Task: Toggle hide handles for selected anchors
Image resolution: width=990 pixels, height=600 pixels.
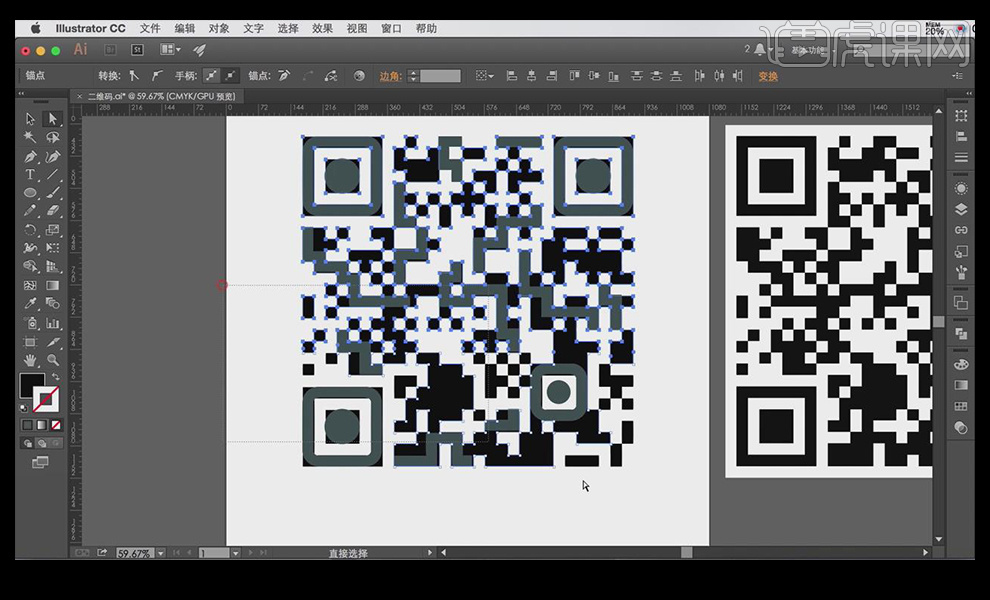Action: click(231, 76)
